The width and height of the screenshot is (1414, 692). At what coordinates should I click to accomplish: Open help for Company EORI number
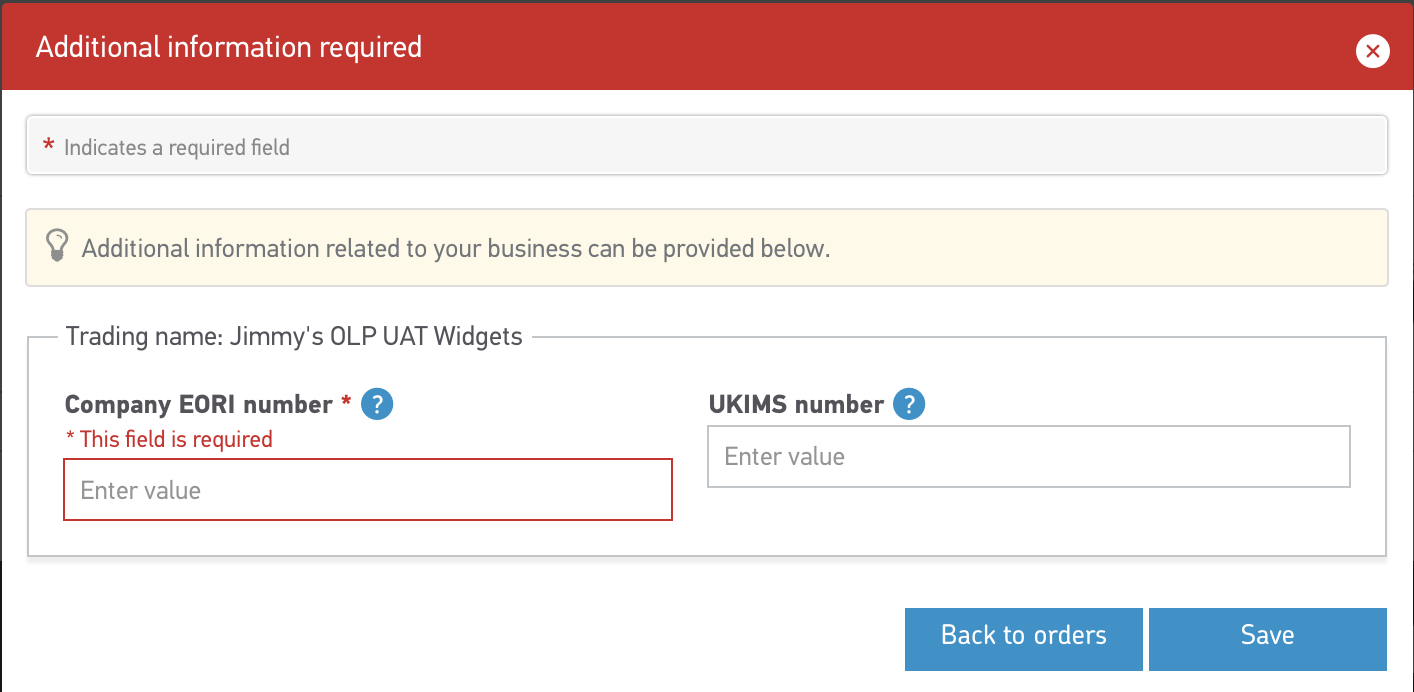point(377,405)
